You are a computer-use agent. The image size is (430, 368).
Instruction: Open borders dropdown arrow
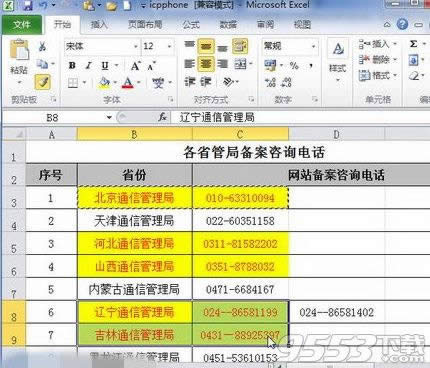[x=84, y=82]
